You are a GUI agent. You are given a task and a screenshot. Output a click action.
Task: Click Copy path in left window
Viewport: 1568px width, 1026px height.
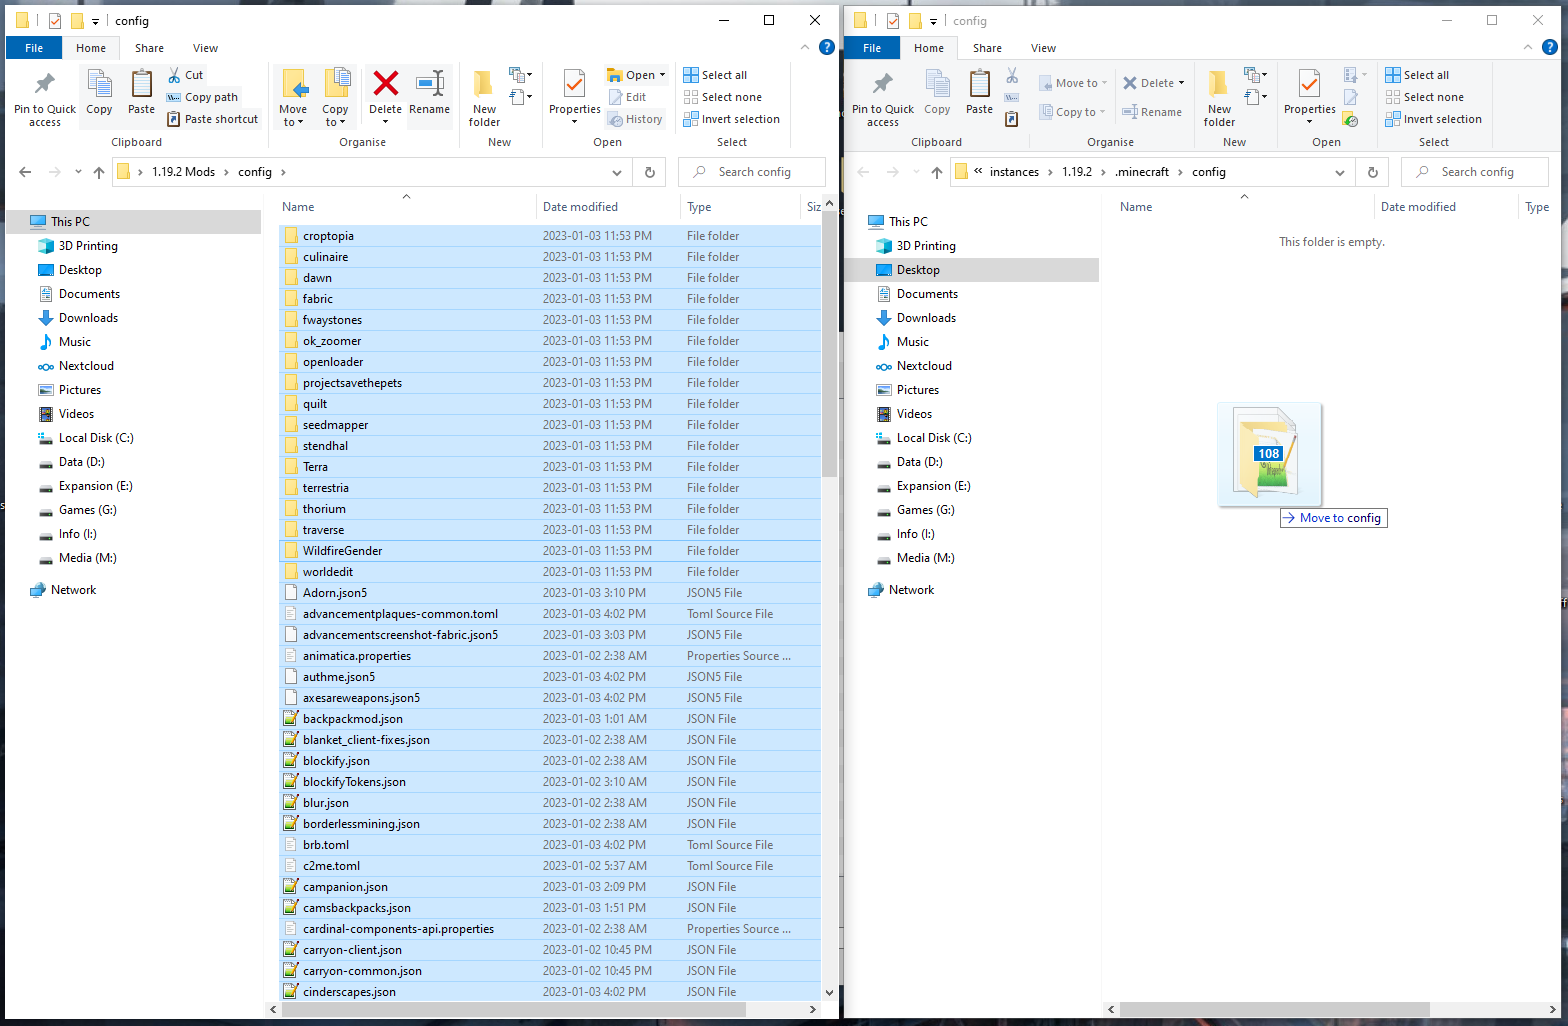pyautogui.click(x=203, y=97)
